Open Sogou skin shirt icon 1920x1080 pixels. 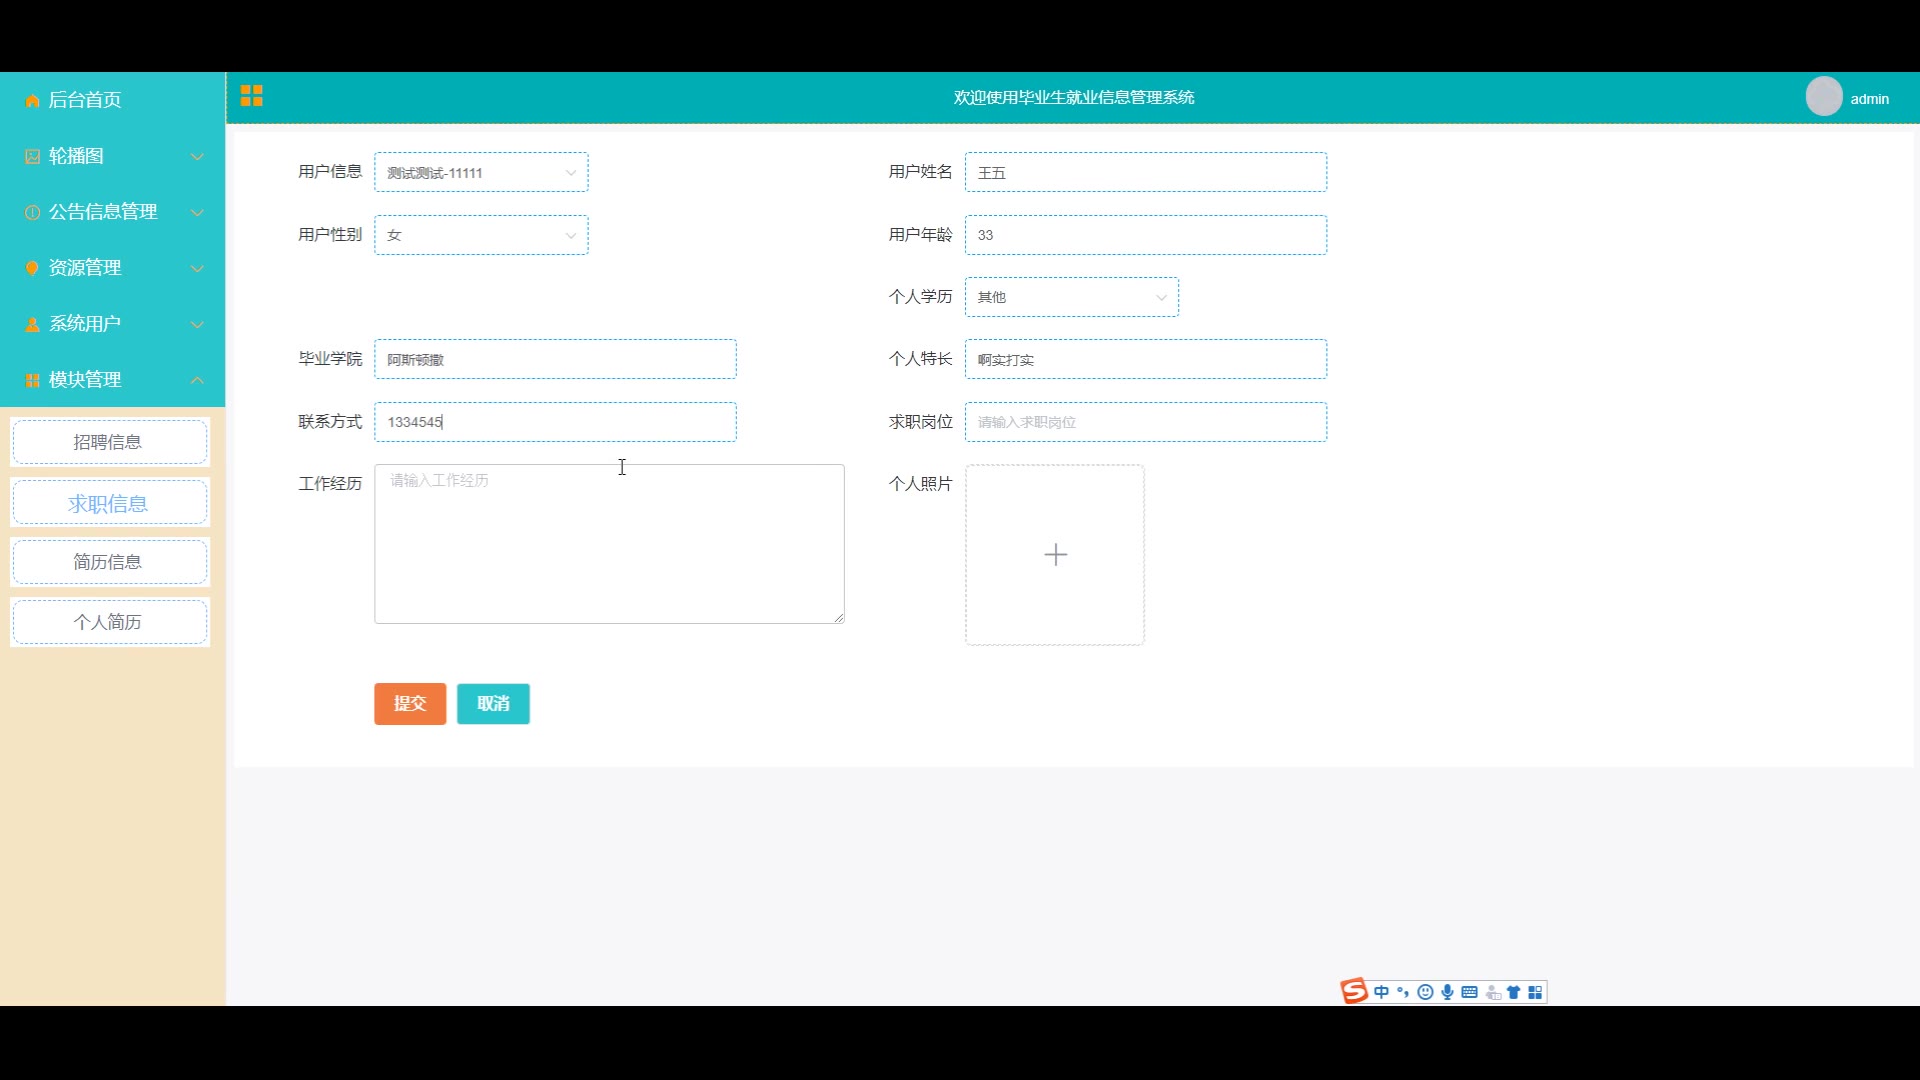1513,992
